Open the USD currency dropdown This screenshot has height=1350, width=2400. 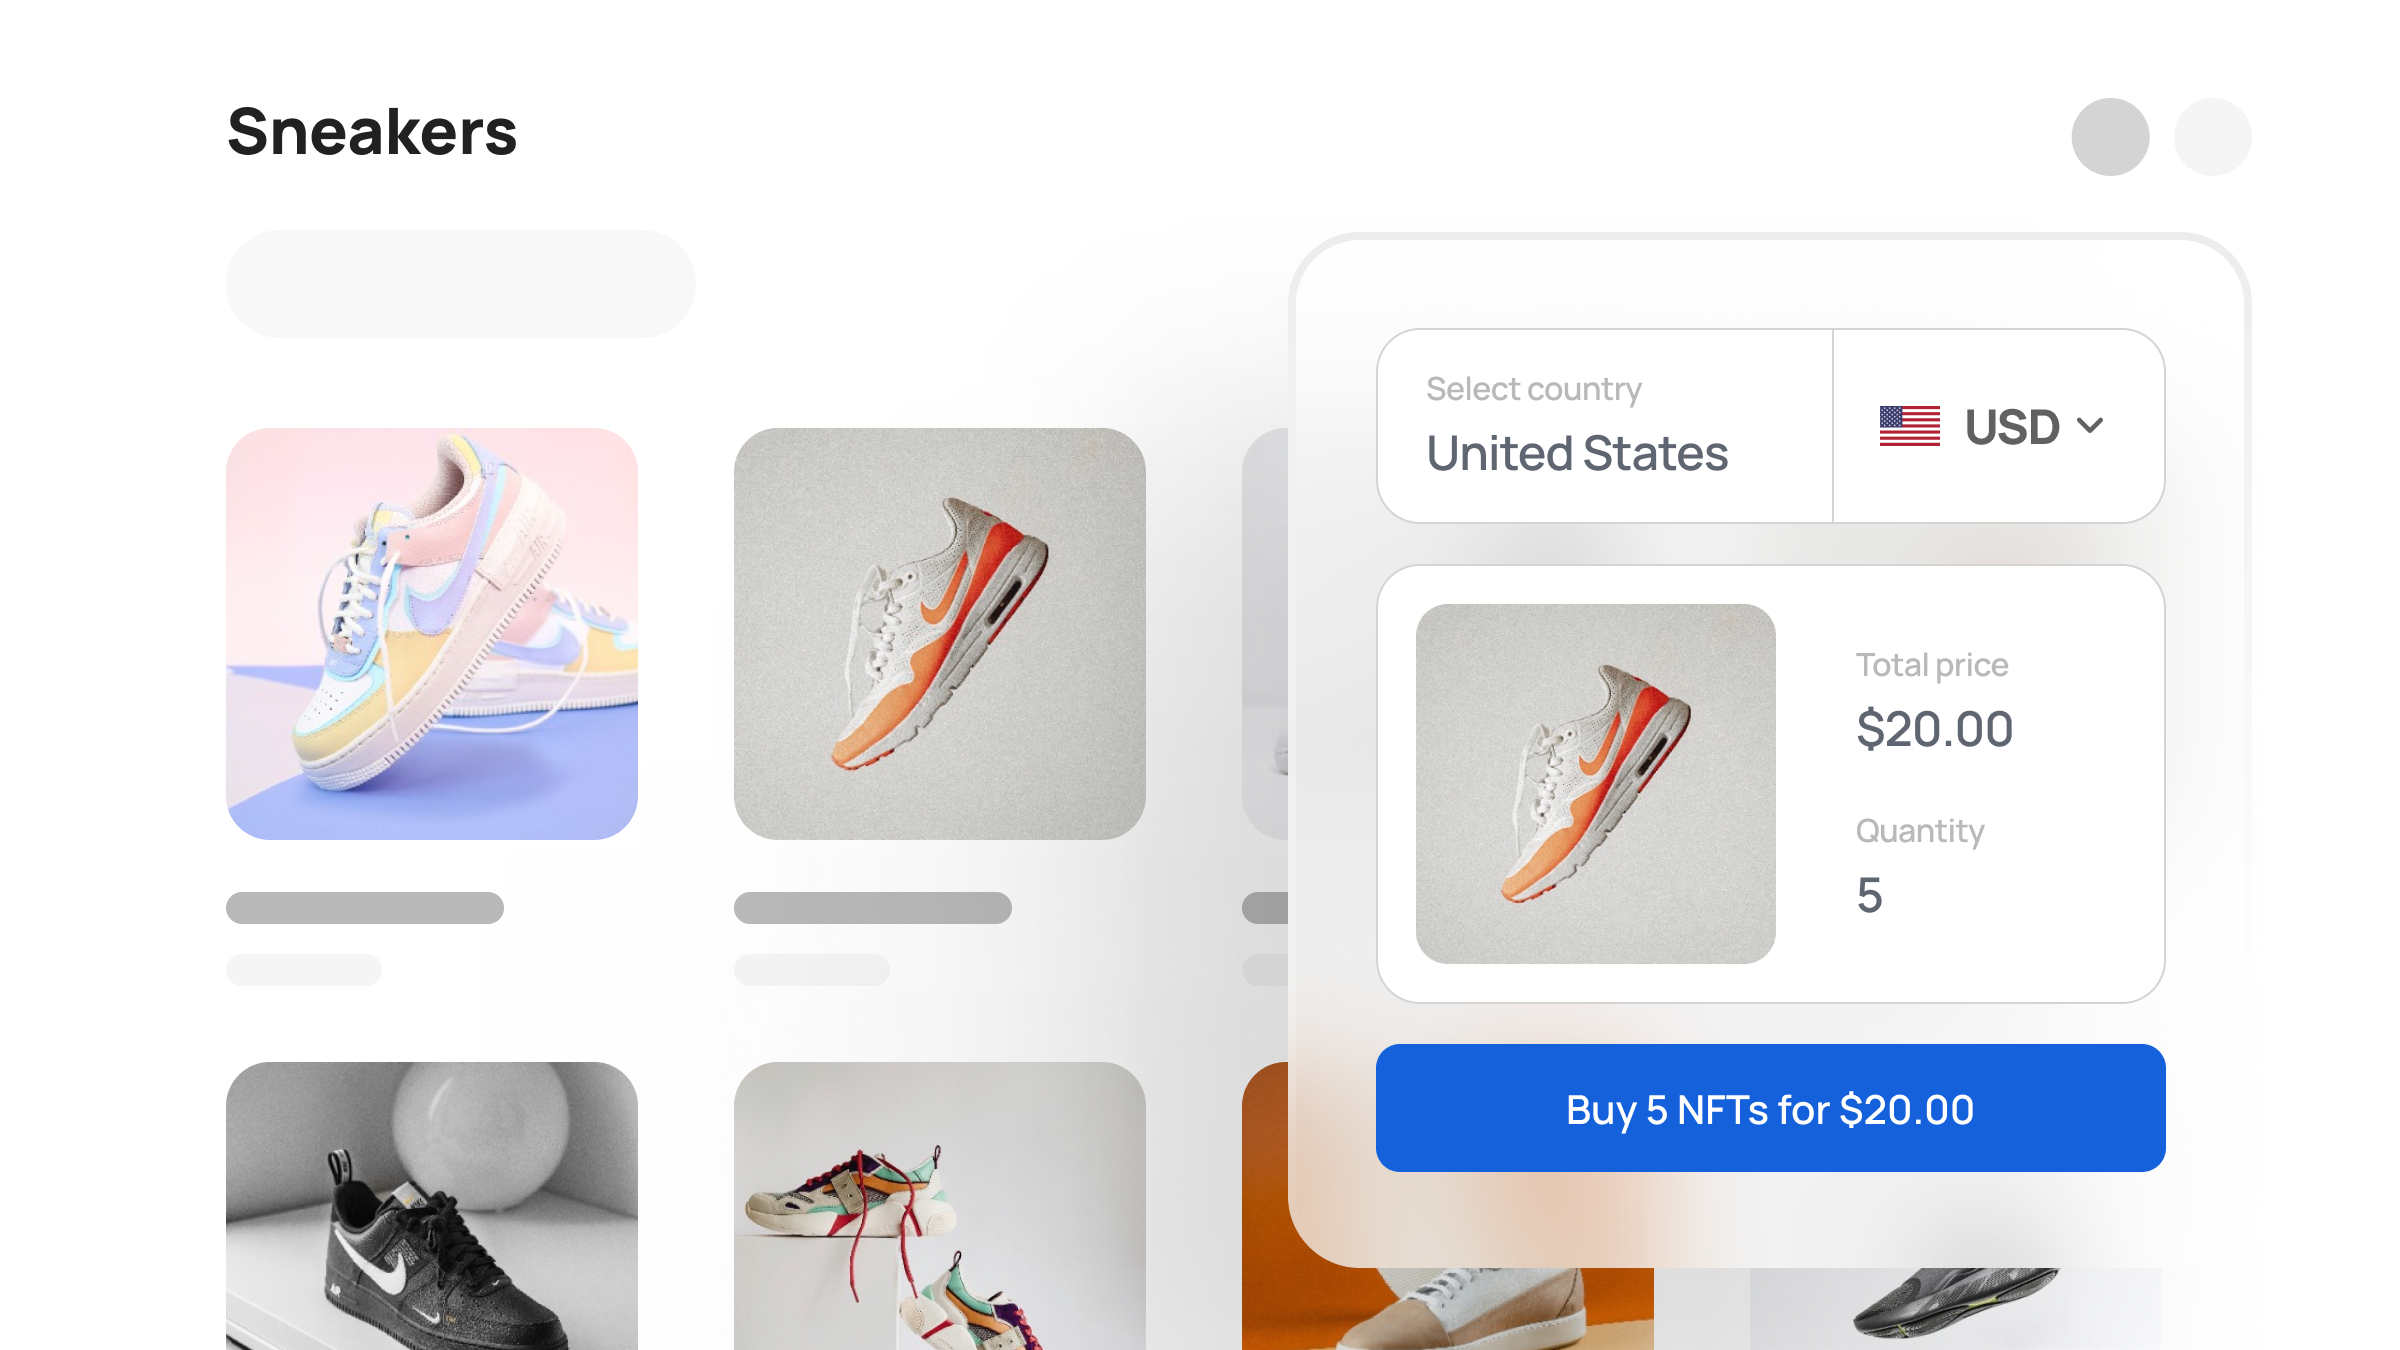pos(1999,426)
